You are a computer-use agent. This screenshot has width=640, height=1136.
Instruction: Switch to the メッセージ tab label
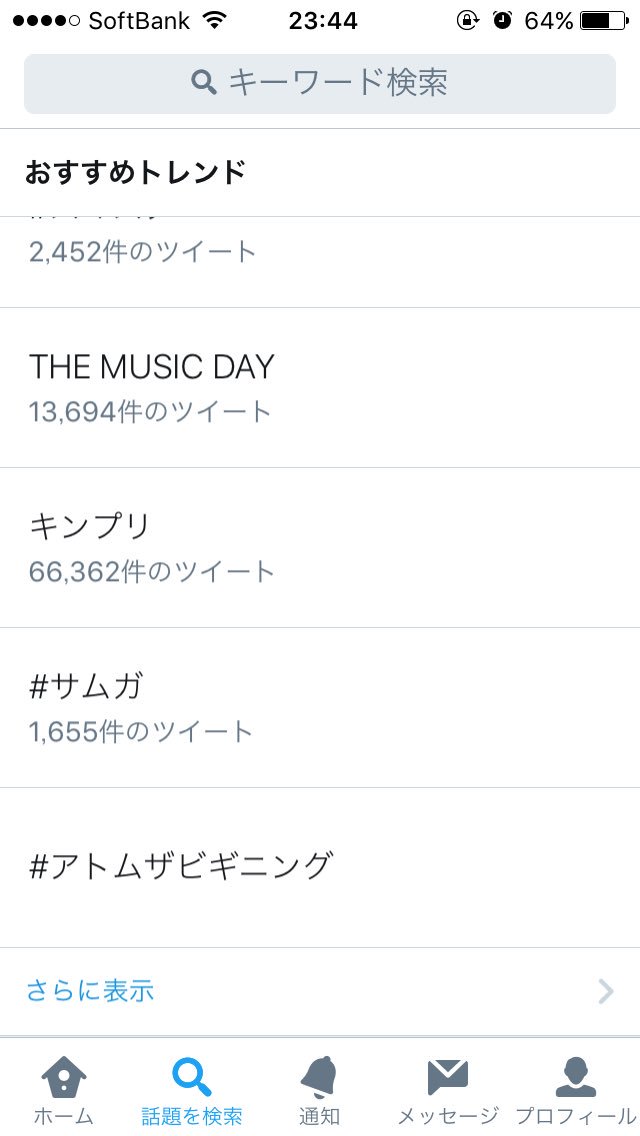pos(447,1116)
